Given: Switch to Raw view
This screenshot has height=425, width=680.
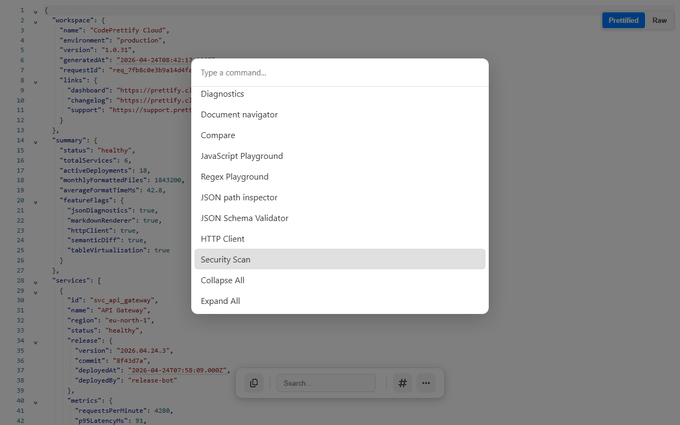Looking at the screenshot, I should tap(659, 20).
